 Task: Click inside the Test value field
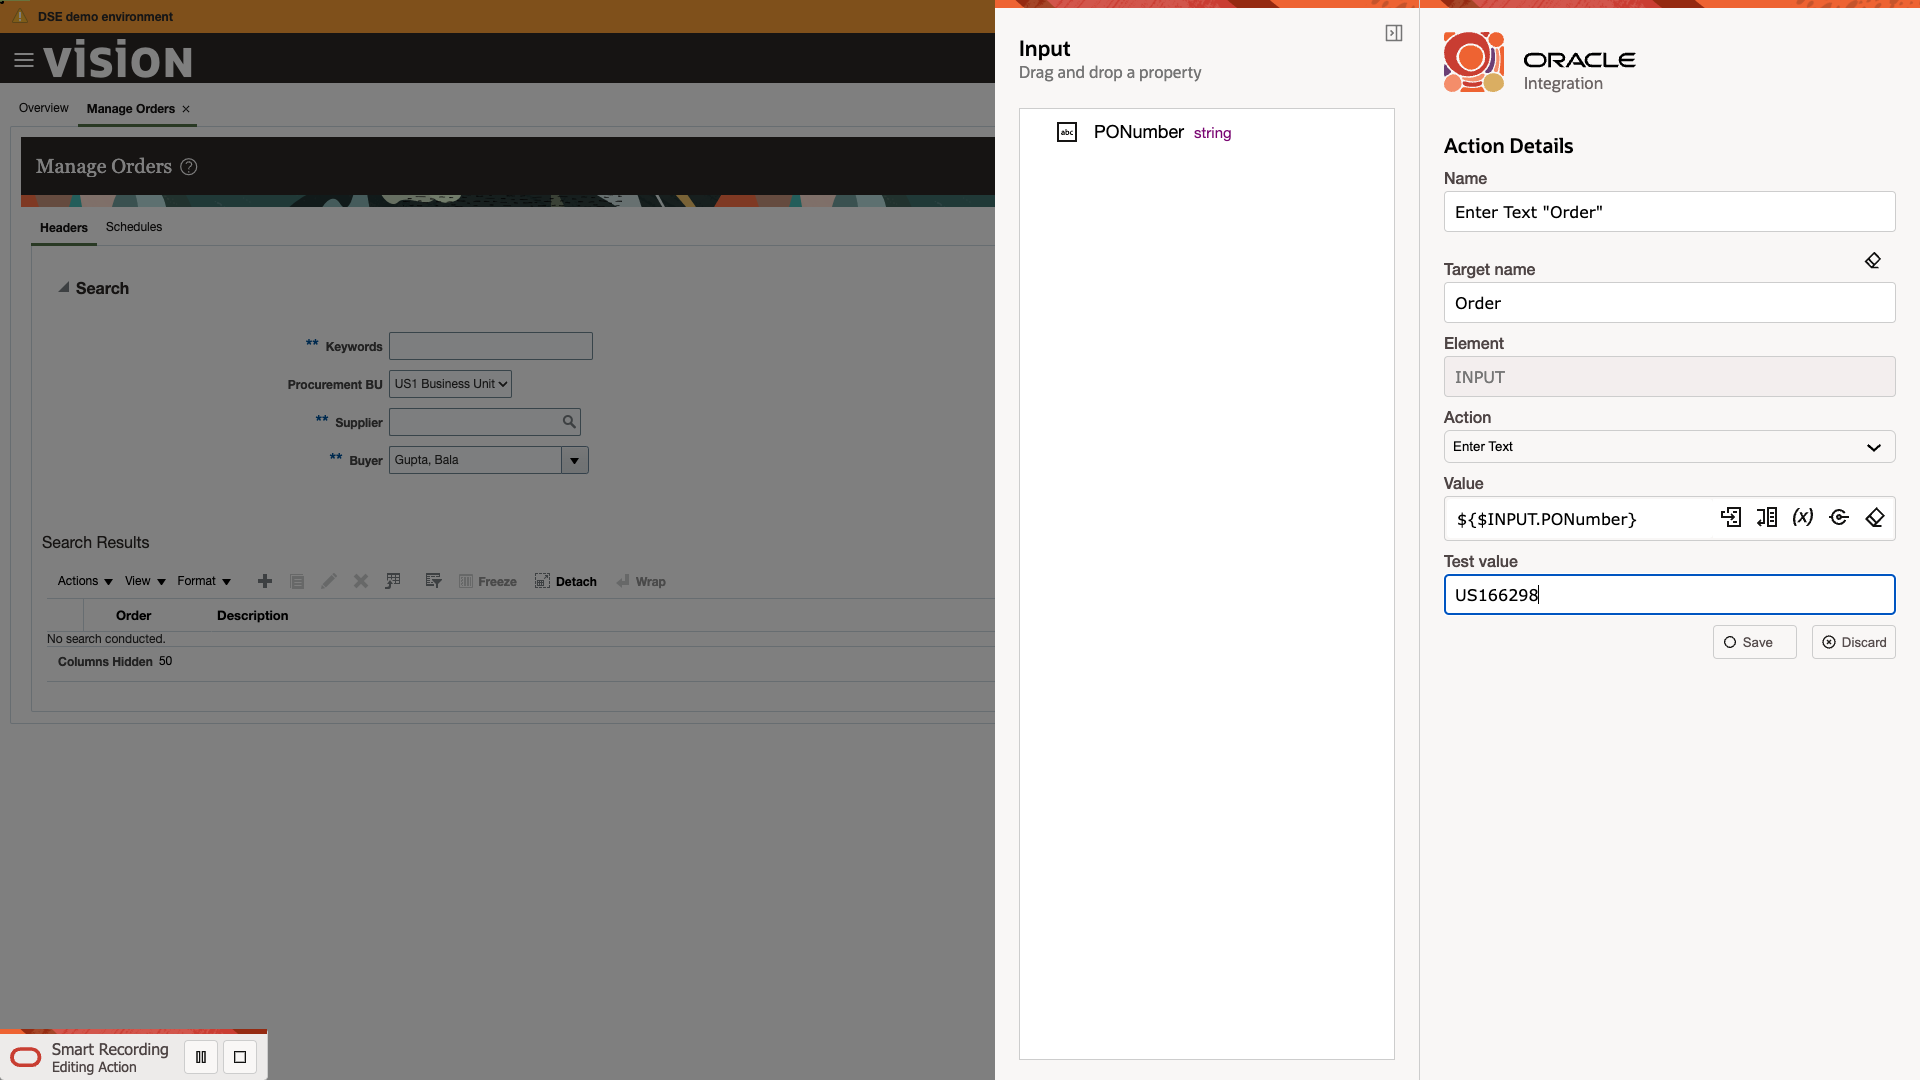(1668, 594)
